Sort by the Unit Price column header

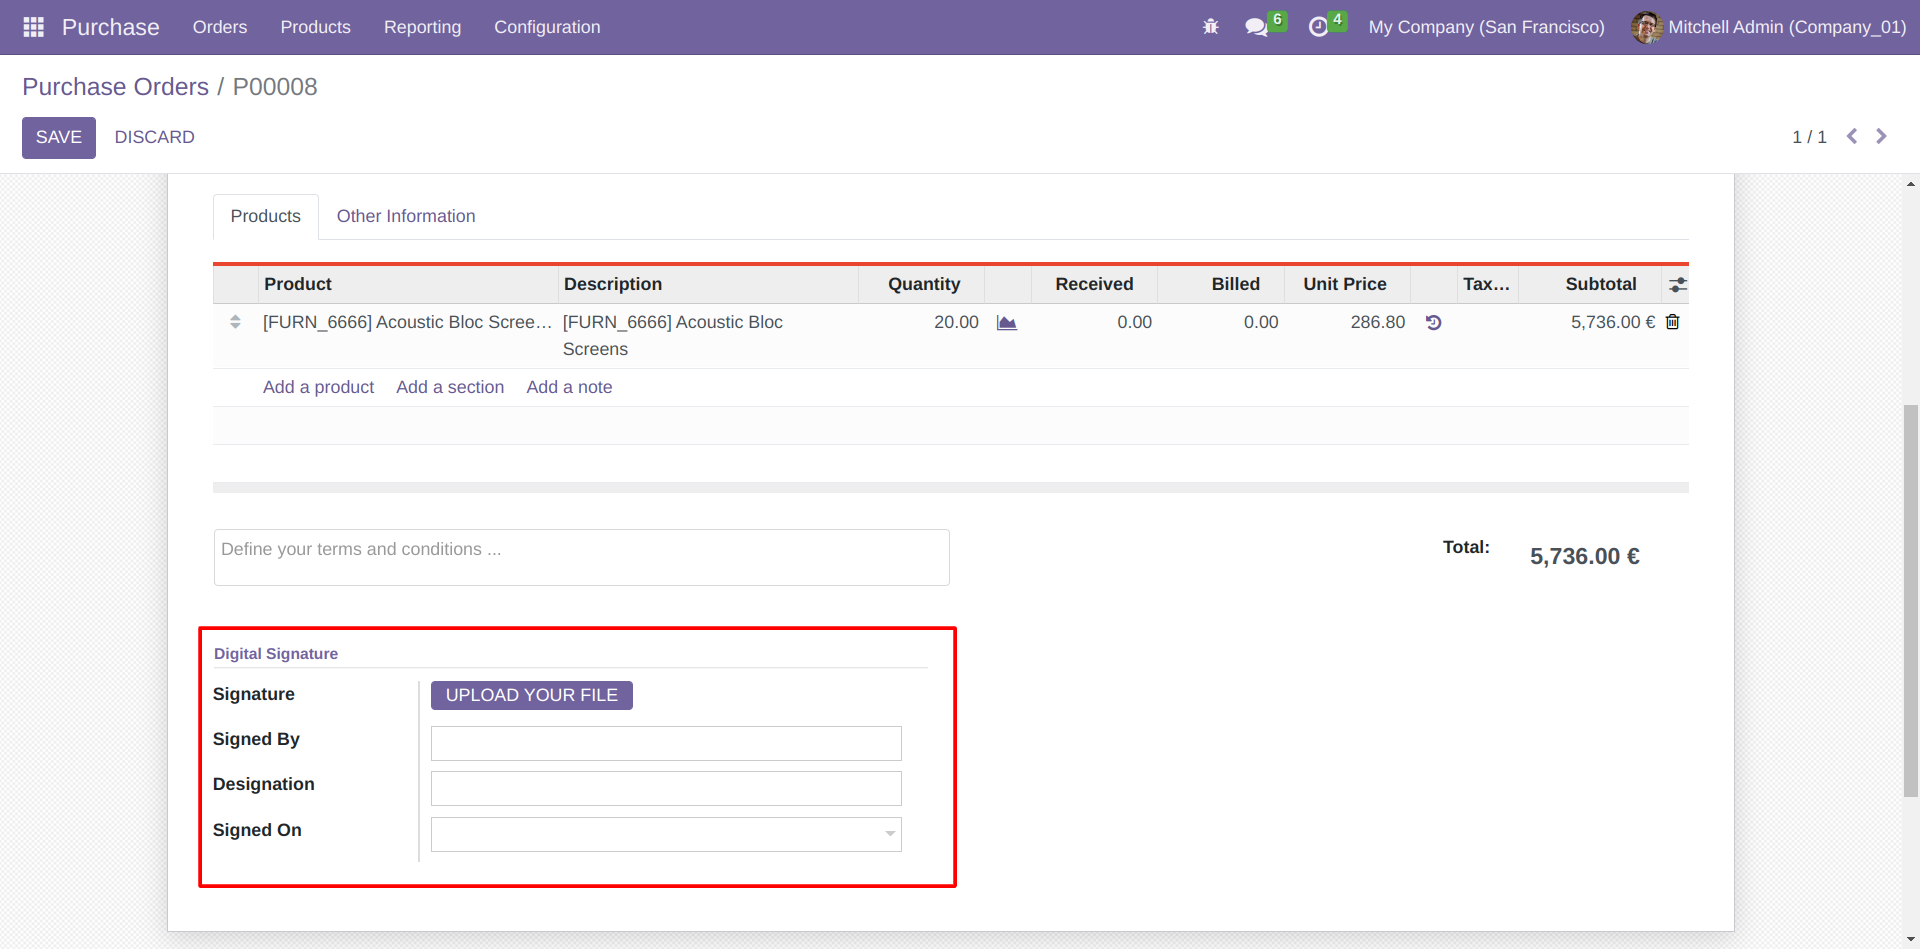pos(1345,284)
